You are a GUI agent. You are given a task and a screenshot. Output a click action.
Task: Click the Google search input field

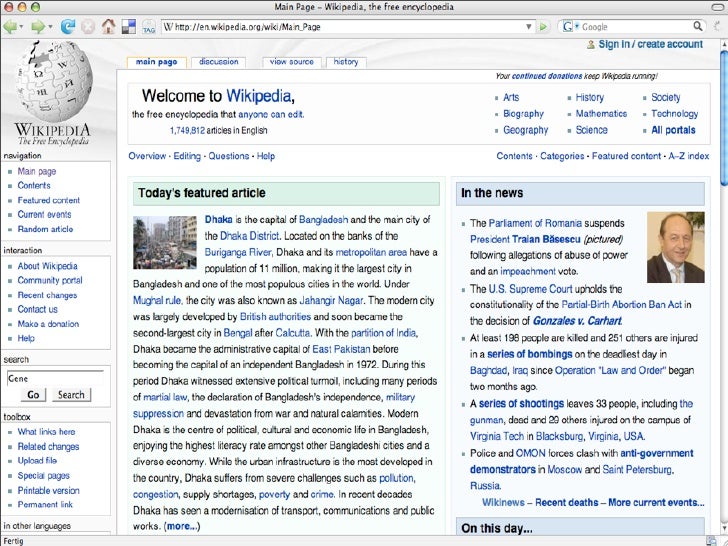(636, 27)
